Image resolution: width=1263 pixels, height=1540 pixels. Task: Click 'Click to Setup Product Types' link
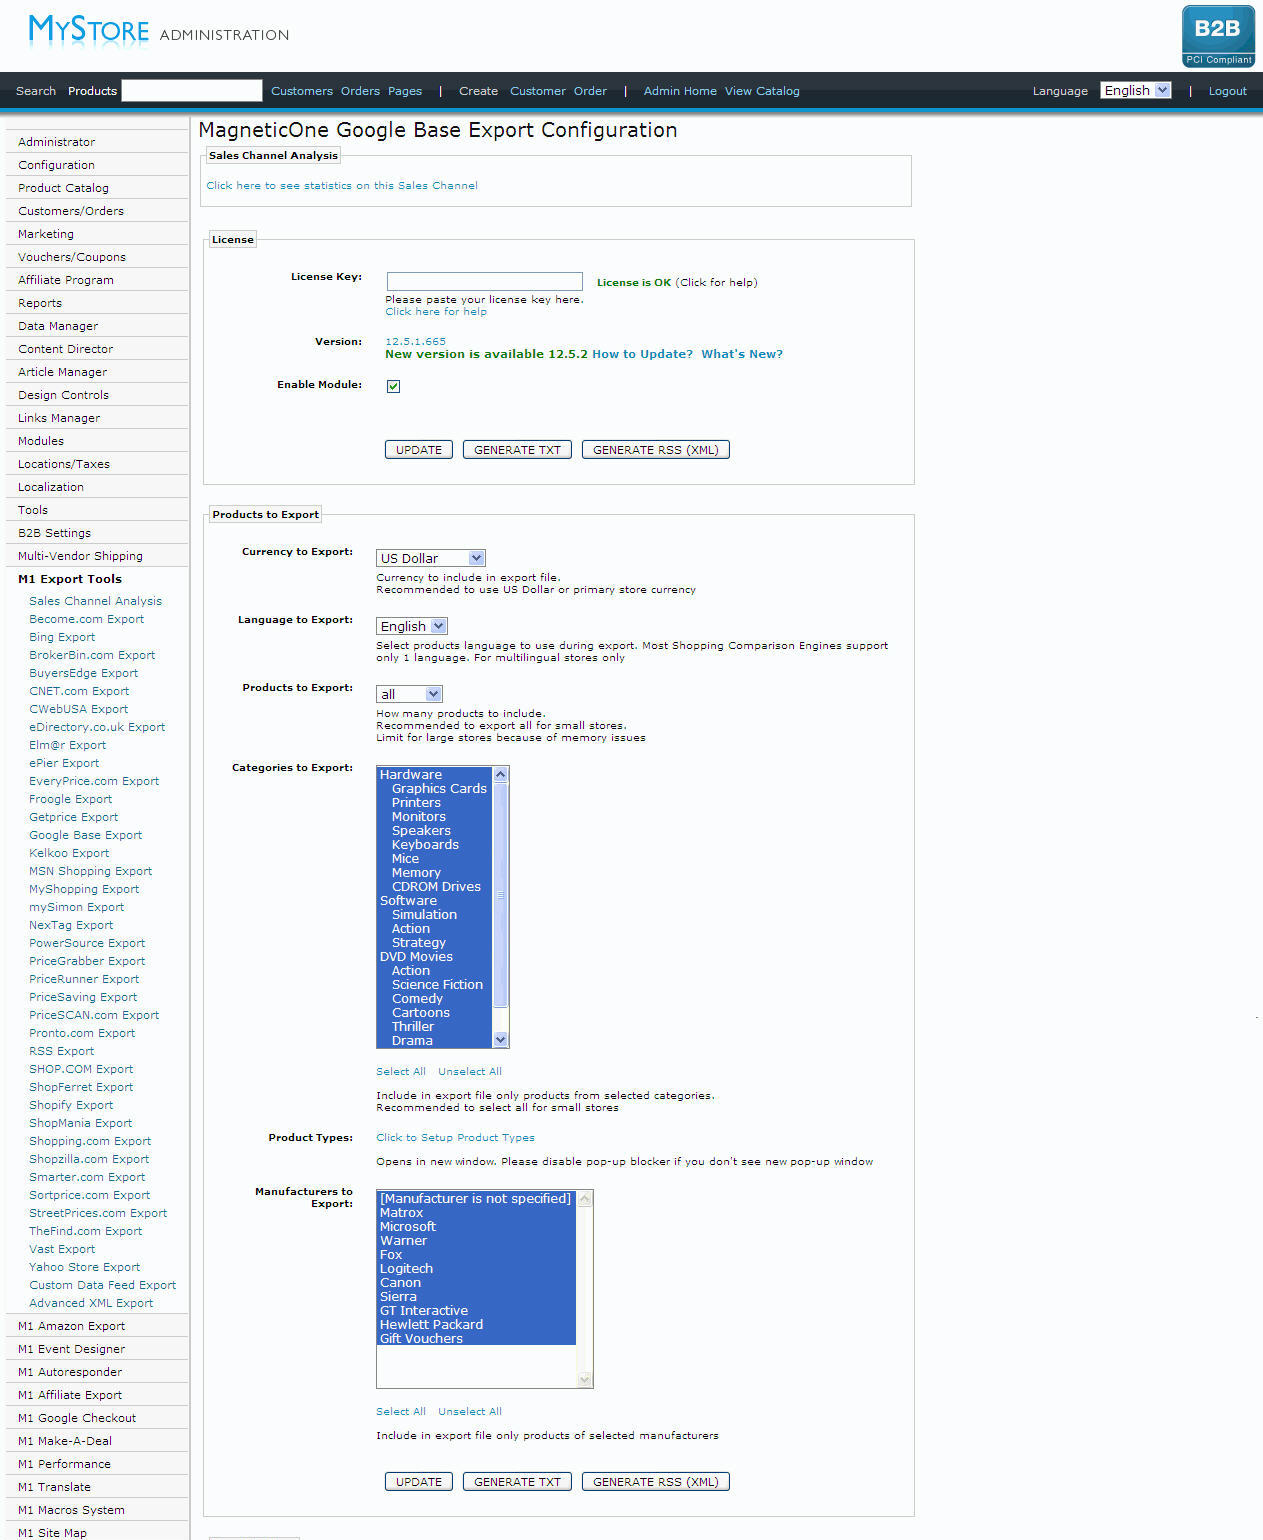[x=455, y=1137]
